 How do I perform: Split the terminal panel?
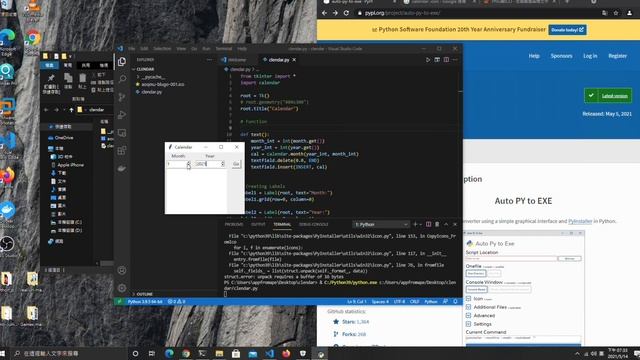tap(428, 224)
